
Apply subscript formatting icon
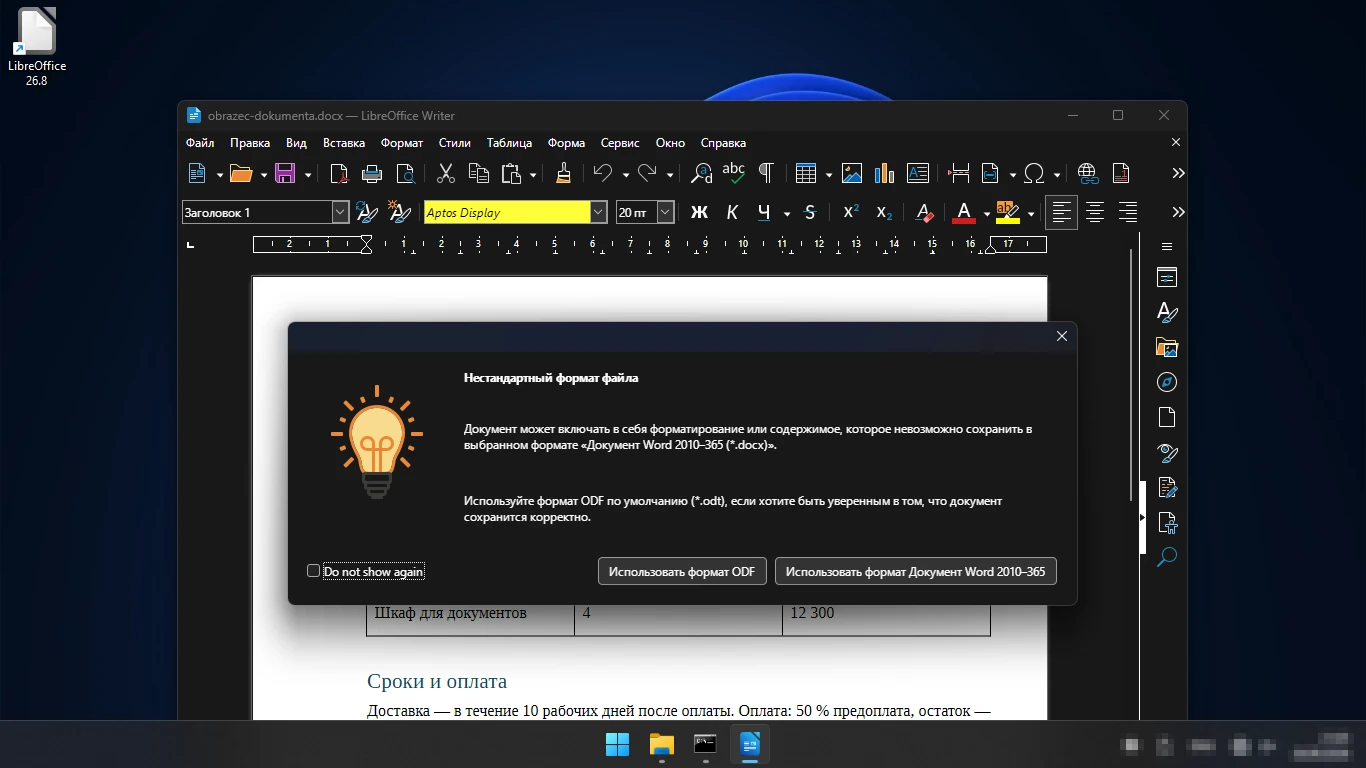(x=884, y=212)
